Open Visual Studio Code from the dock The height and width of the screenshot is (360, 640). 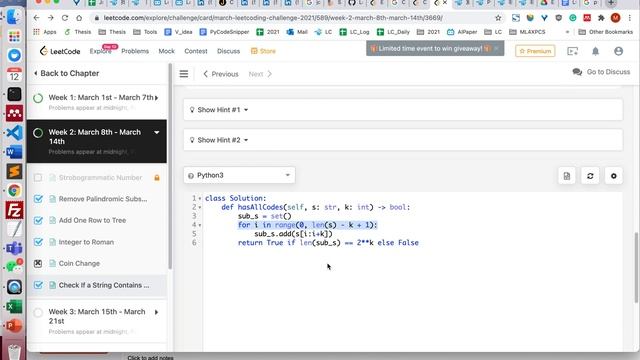tap(14, 133)
